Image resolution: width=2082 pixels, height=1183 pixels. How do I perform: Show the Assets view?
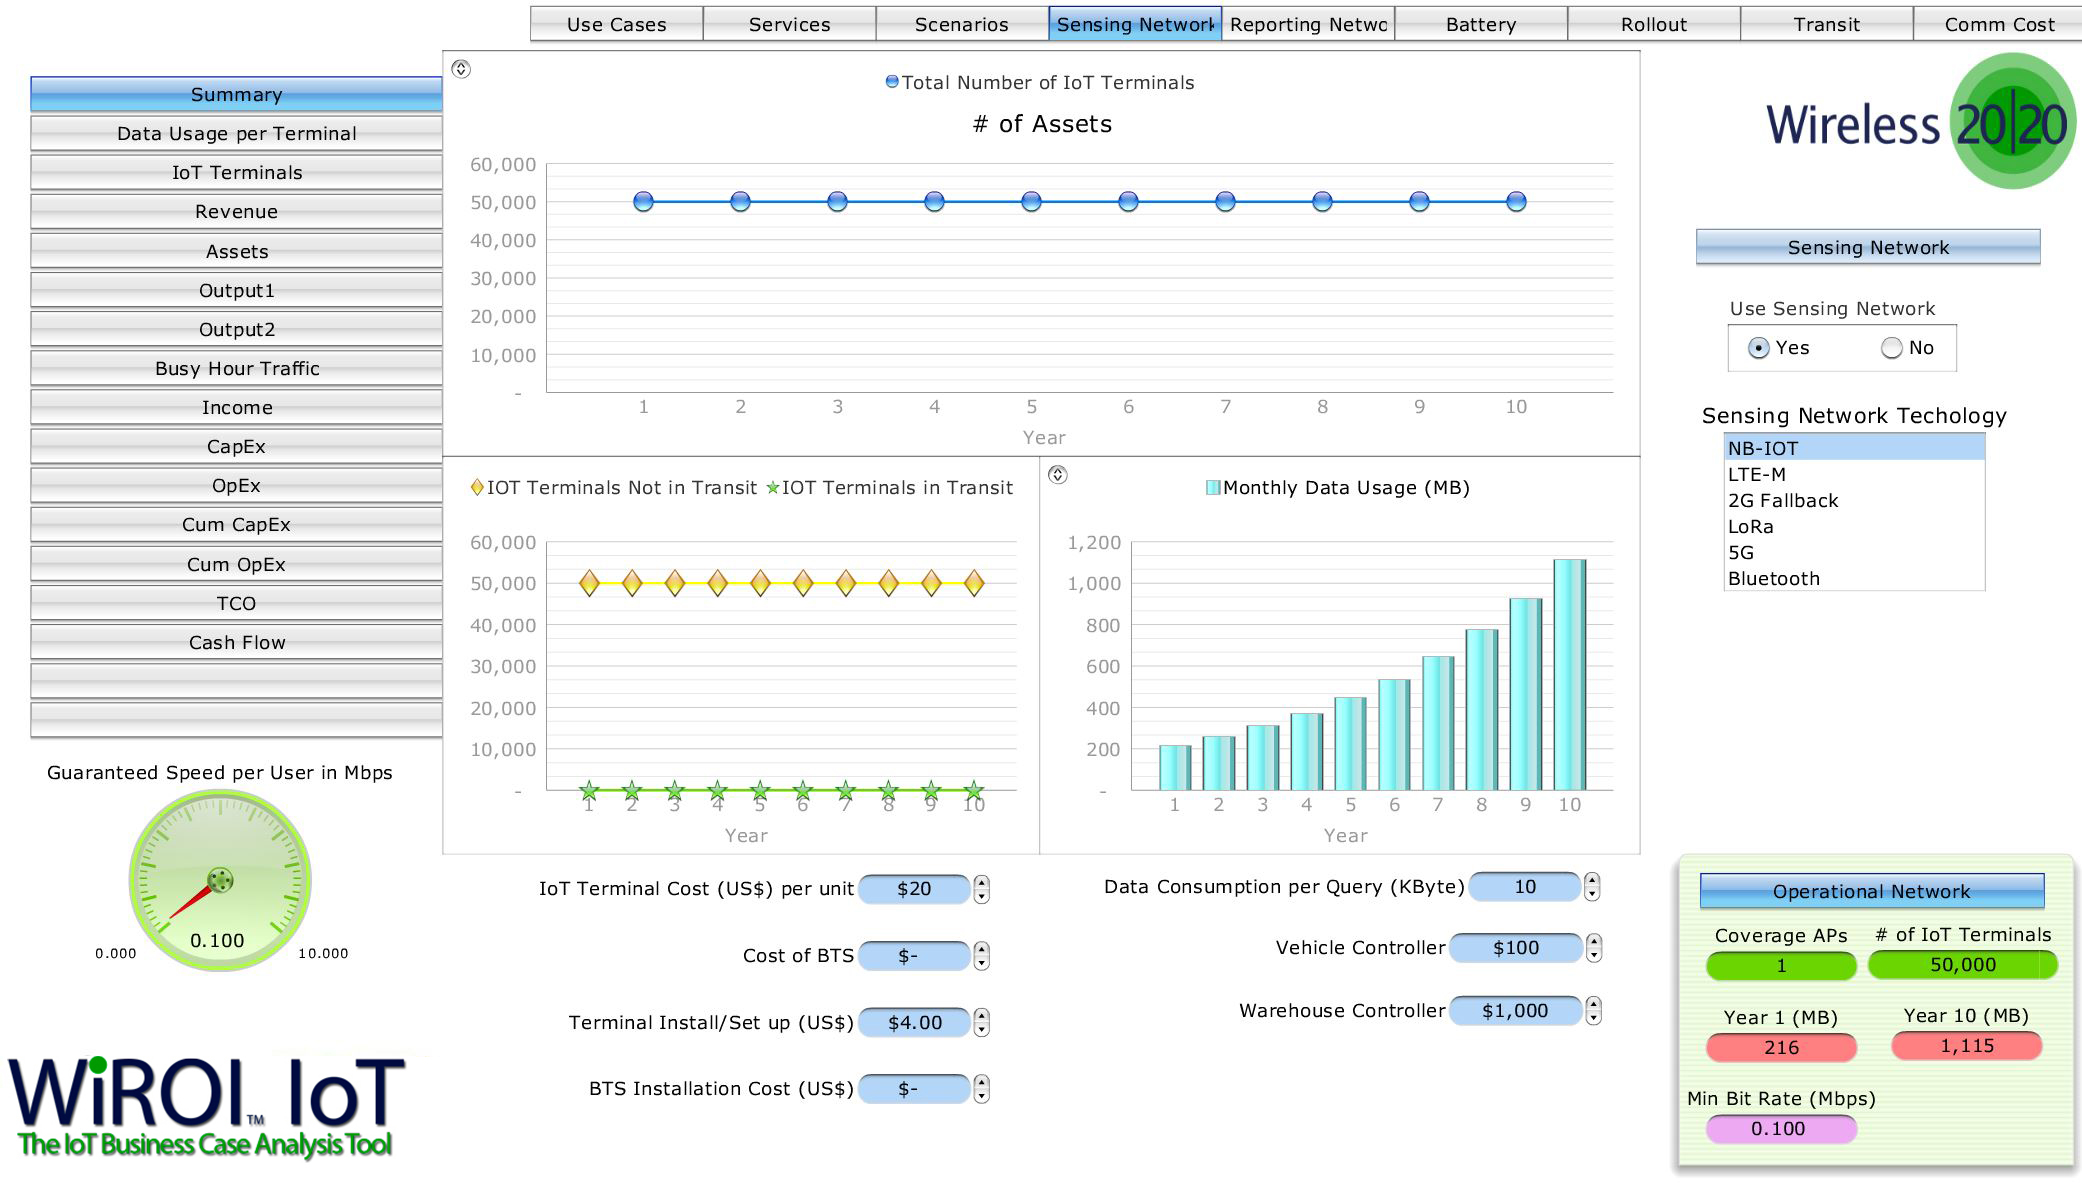pos(236,251)
